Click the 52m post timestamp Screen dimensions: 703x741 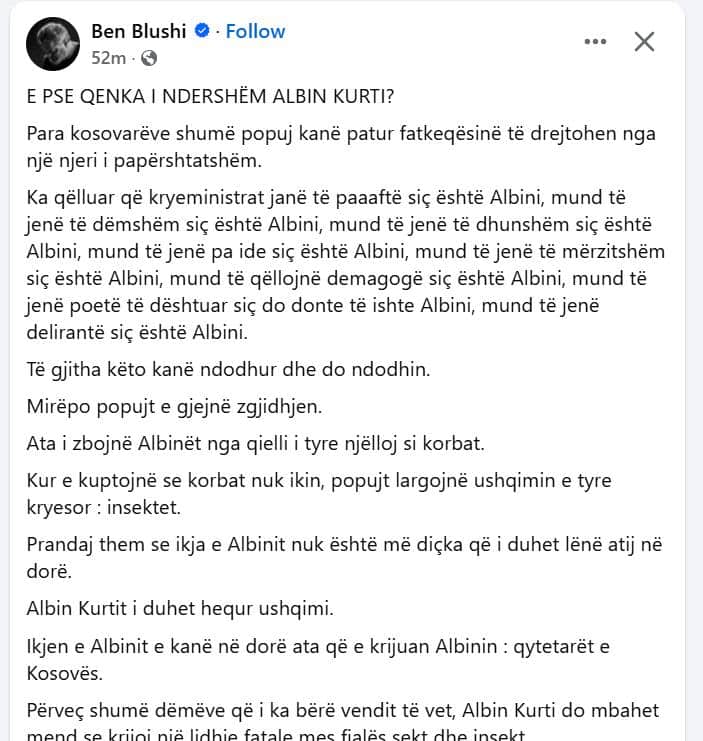pyautogui.click(x=108, y=58)
